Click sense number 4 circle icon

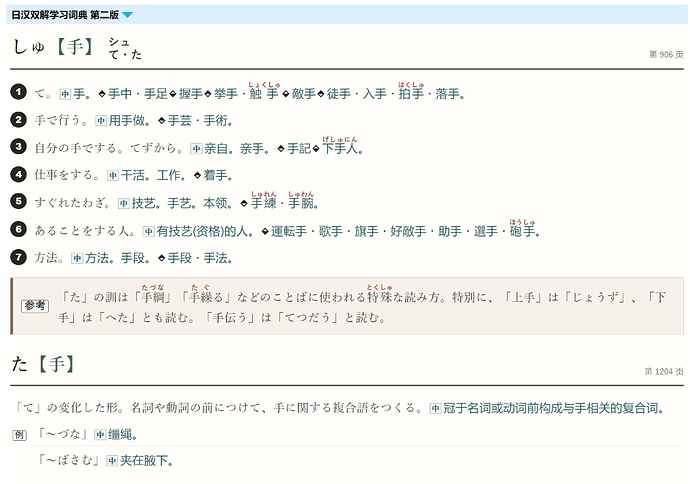(18, 174)
